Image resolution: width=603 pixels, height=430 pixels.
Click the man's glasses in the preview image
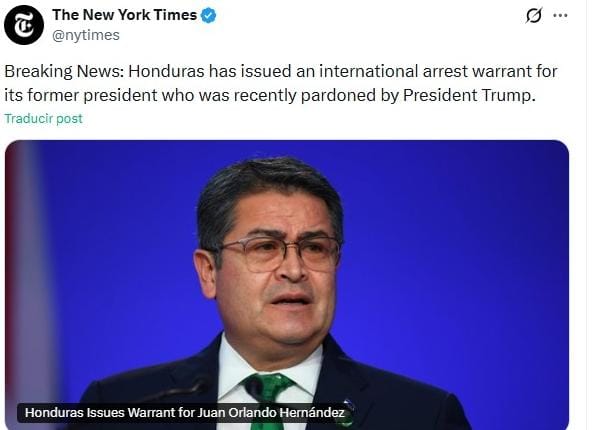280,253
